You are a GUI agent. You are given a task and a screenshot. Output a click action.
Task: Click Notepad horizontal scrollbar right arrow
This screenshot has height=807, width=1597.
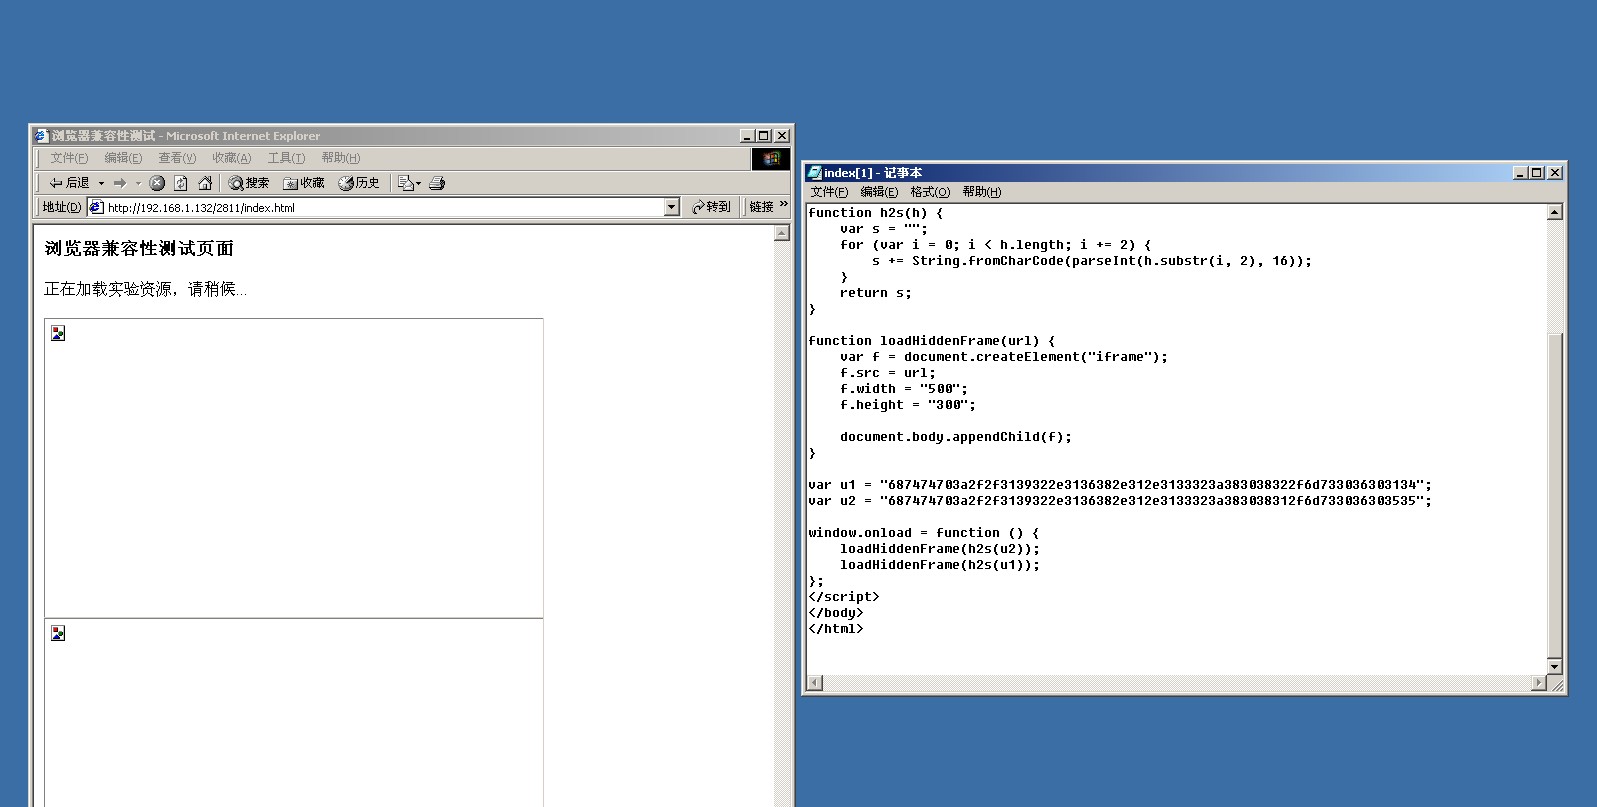(1538, 683)
